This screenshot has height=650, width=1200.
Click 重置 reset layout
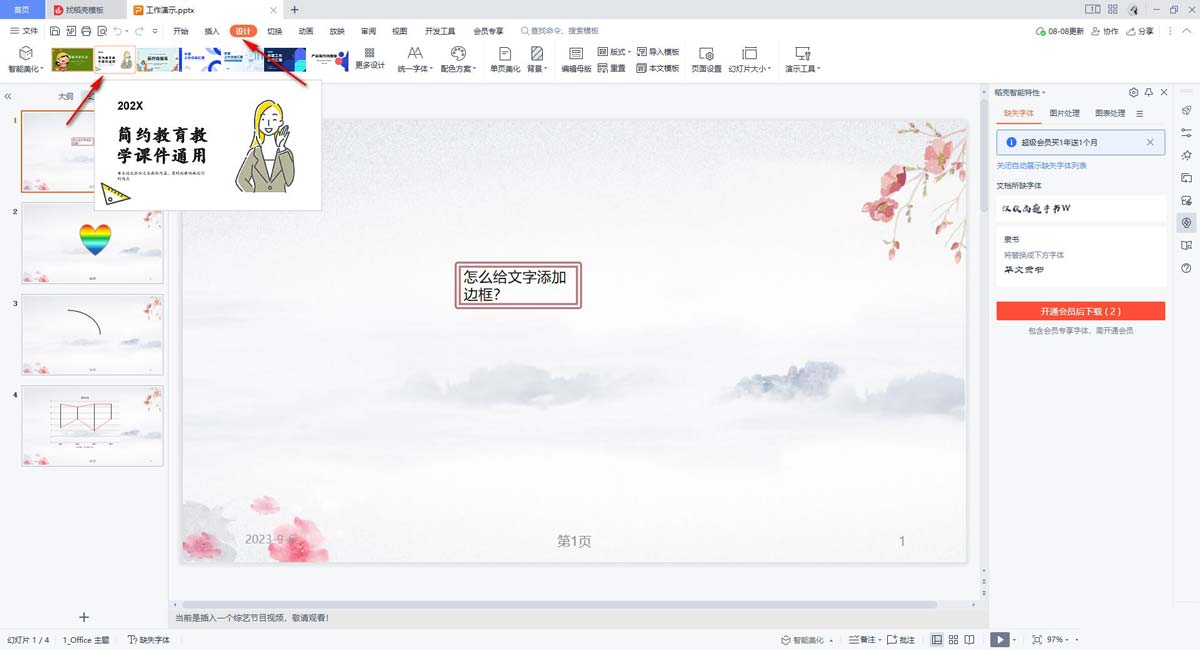click(x=611, y=68)
